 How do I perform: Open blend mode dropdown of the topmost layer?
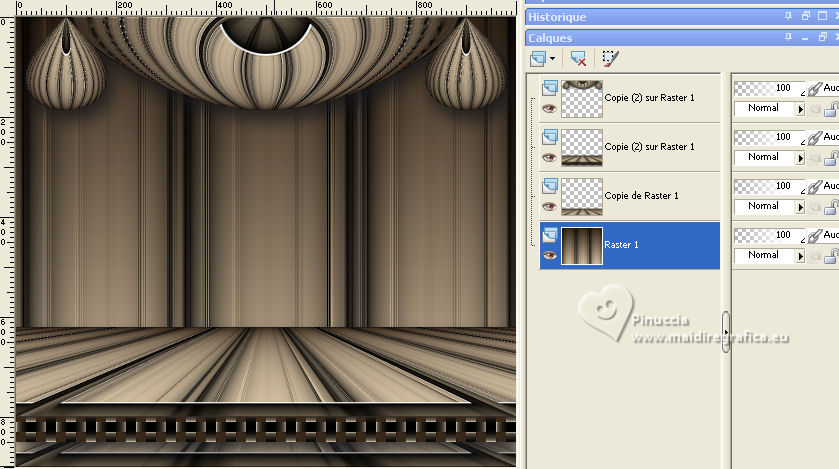(769, 108)
